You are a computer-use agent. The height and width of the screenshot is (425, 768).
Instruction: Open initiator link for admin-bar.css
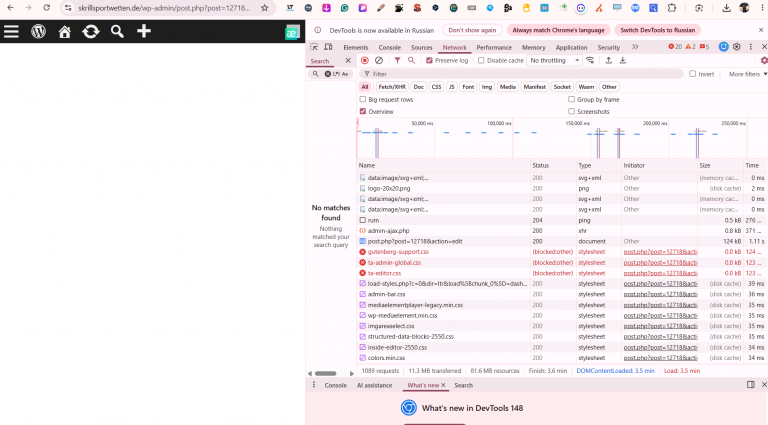pos(660,294)
